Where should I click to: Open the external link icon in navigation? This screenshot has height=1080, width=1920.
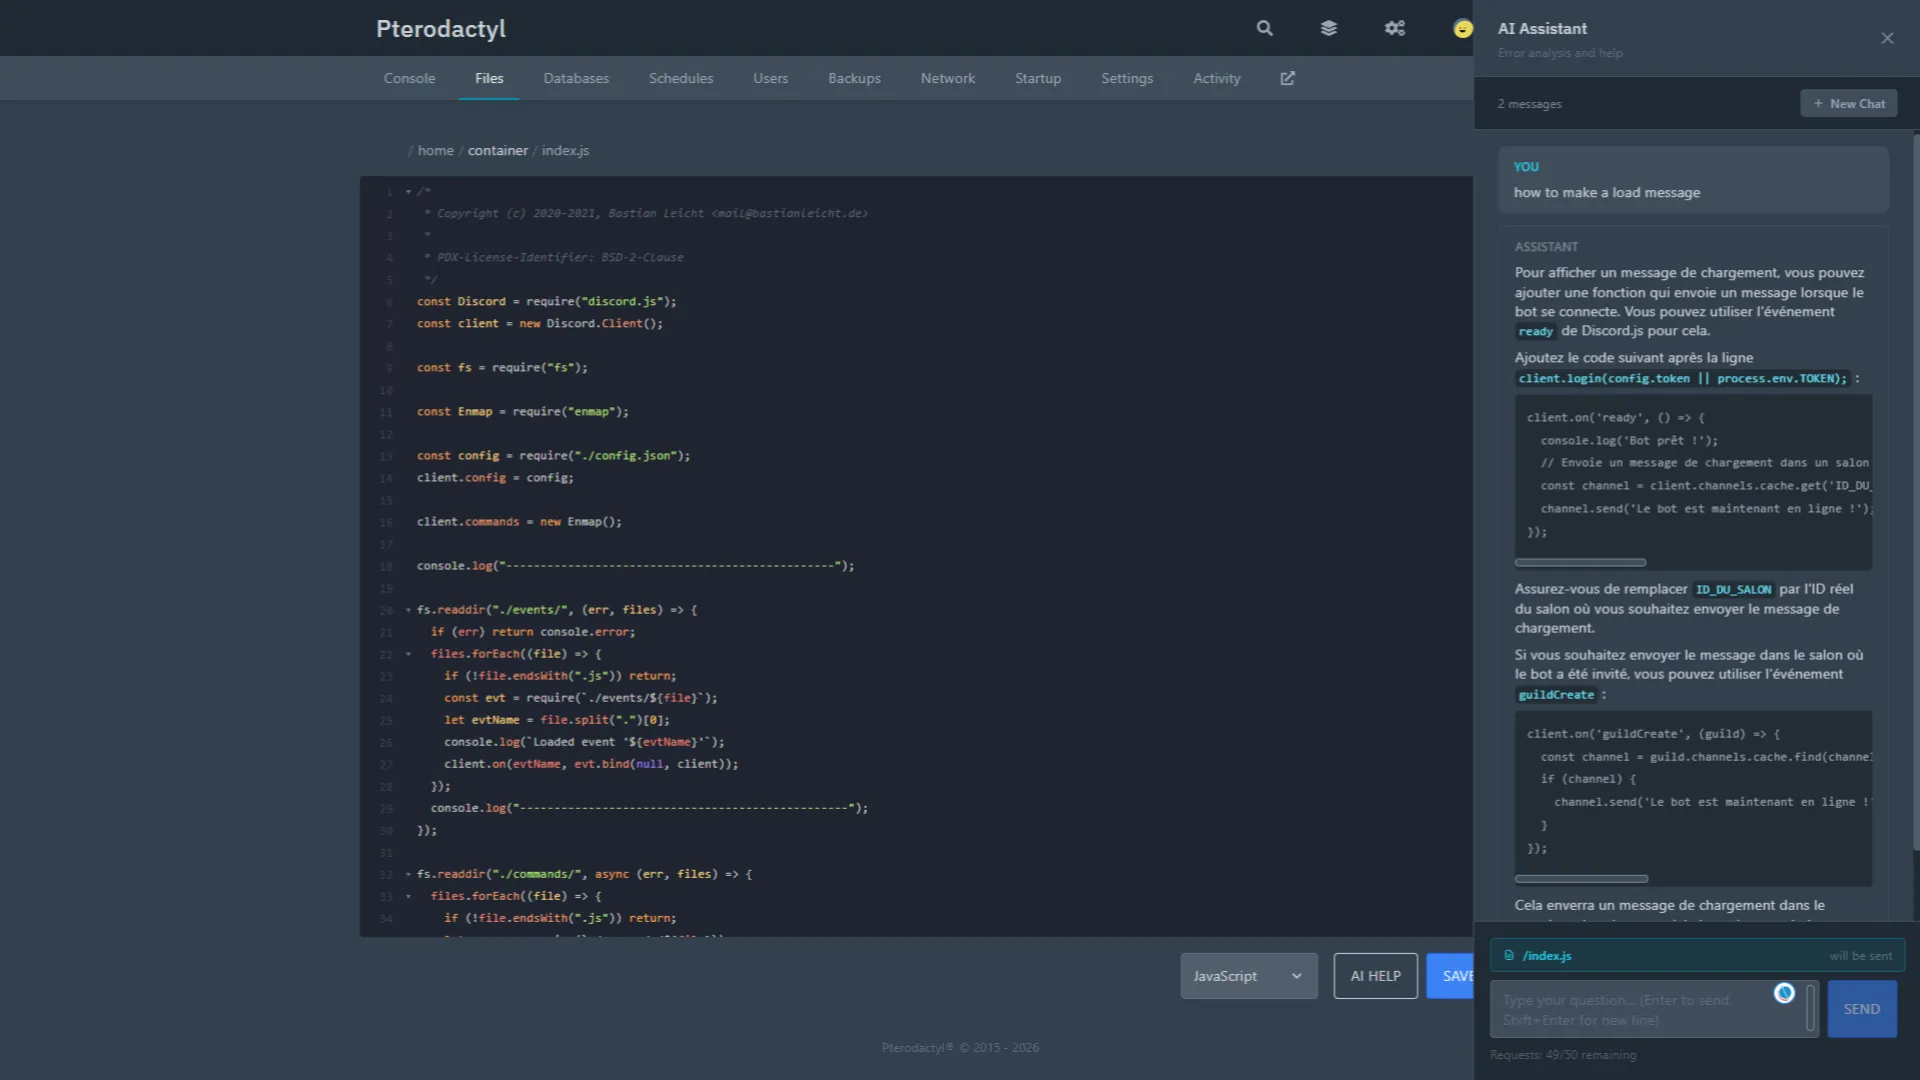coord(1287,78)
